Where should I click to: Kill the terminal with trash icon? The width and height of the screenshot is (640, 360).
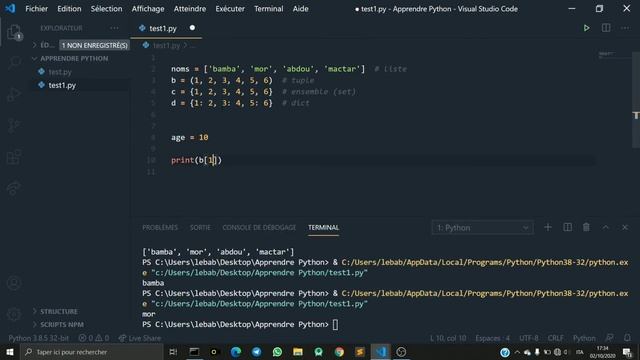[x=586, y=227]
